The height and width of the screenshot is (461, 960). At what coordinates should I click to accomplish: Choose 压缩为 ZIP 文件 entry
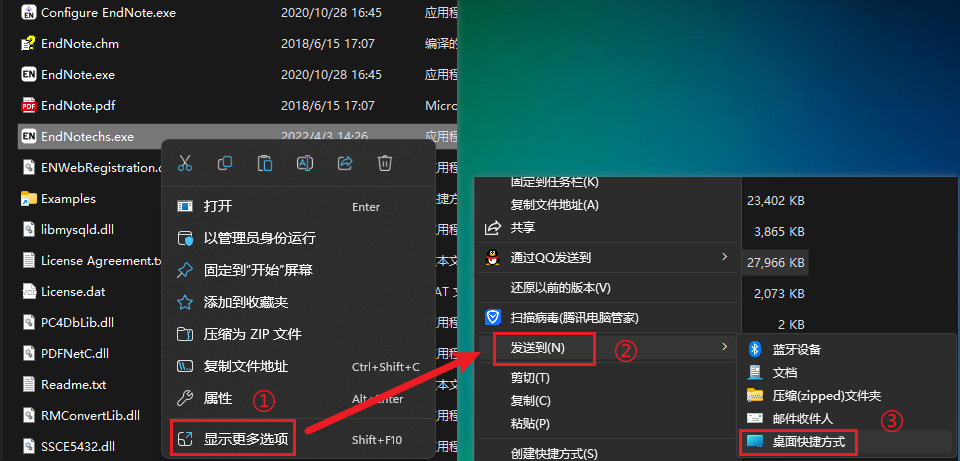click(x=298, y=334)
